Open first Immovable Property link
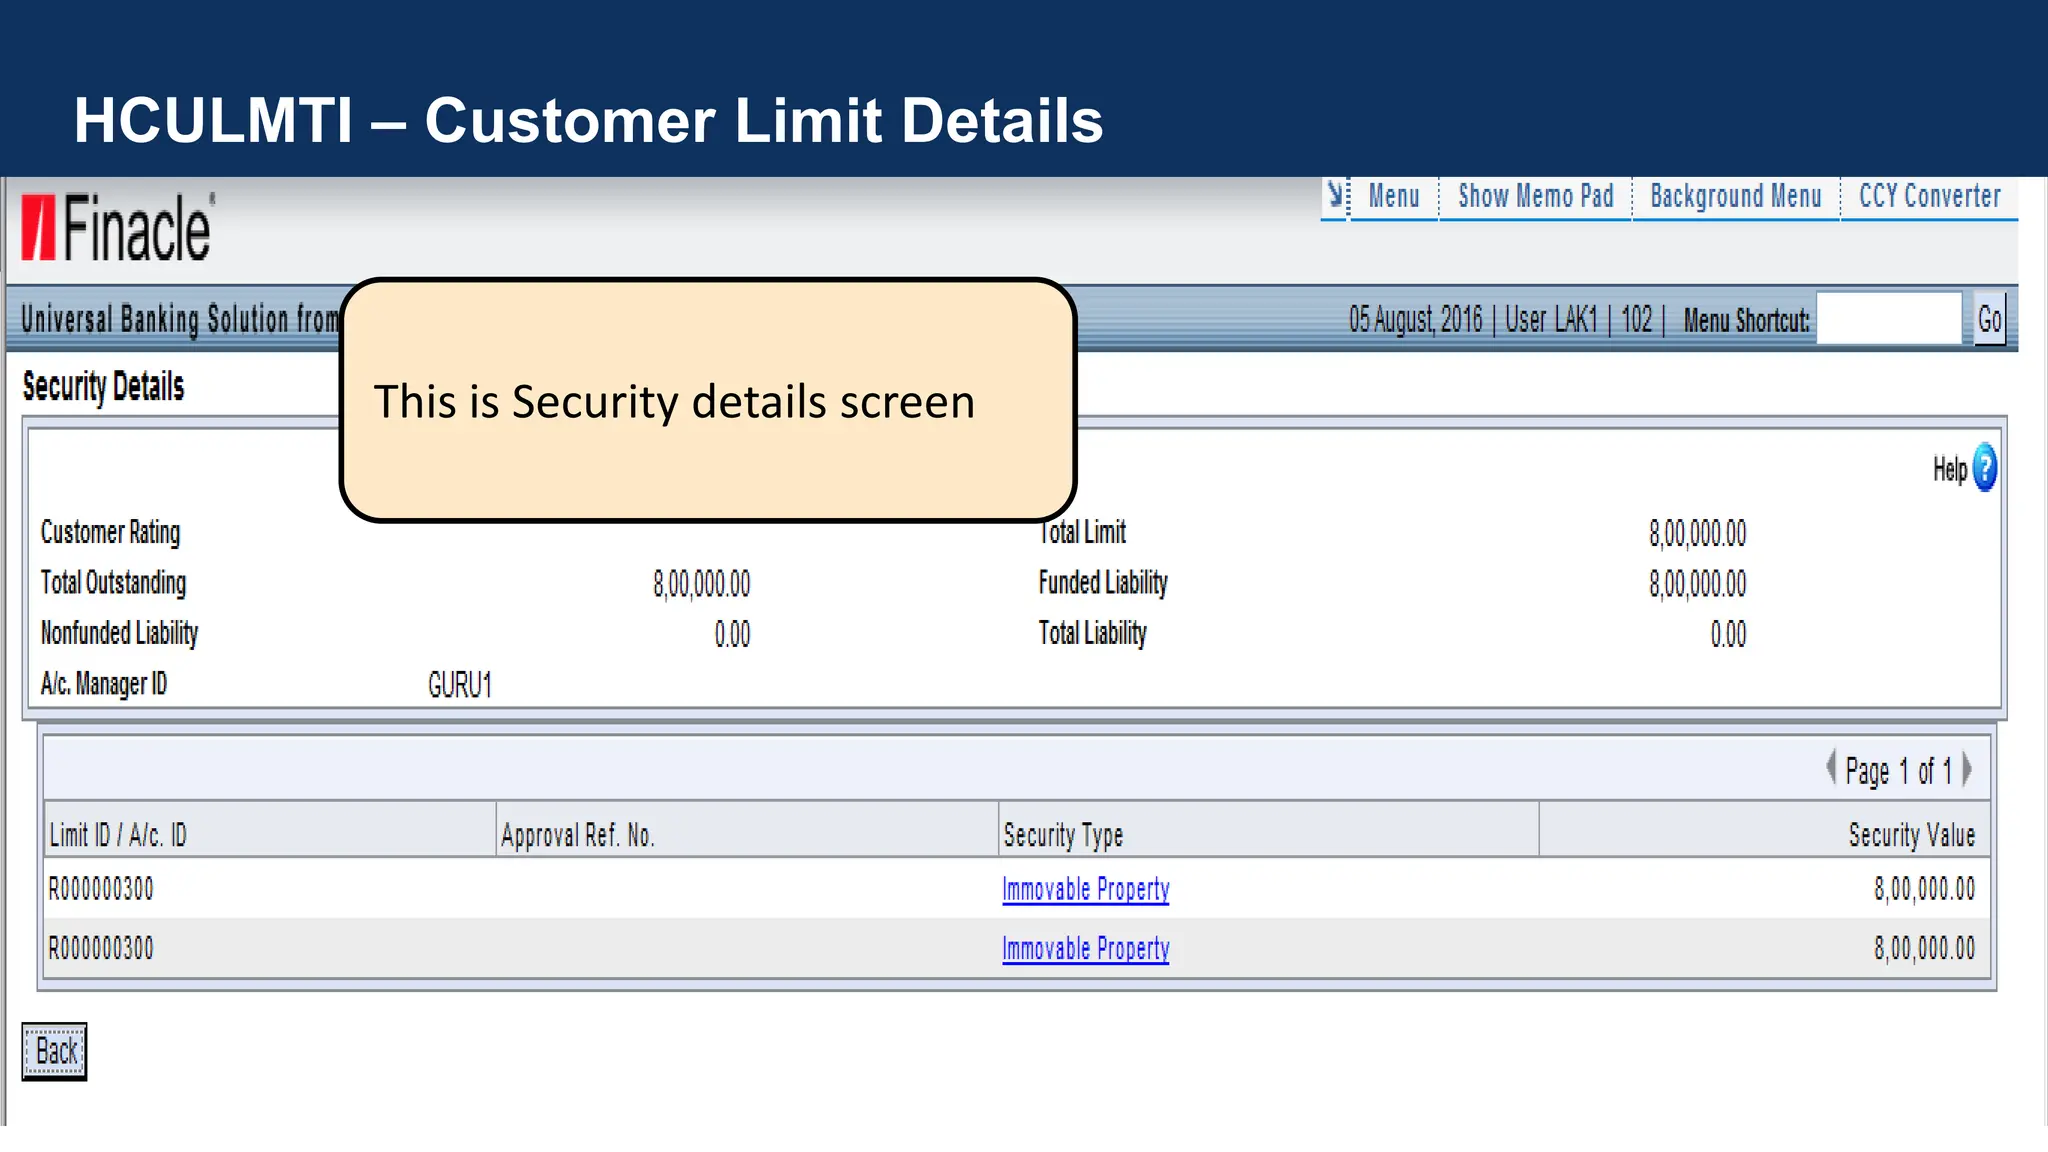This screenshot has height=1152, width=2048. 1085,889
